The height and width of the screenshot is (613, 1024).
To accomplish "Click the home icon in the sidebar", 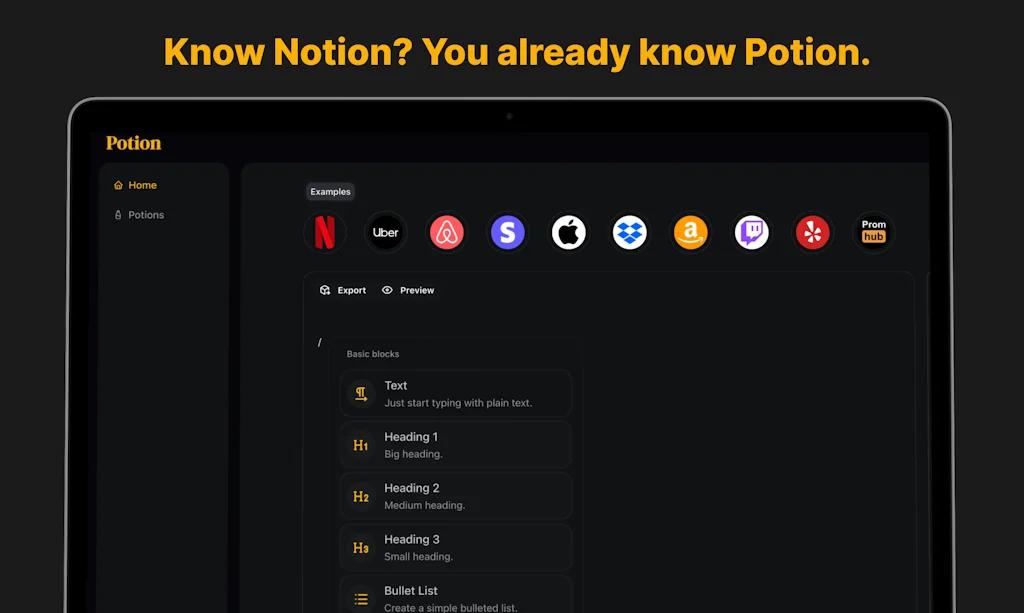I will 116,185.
